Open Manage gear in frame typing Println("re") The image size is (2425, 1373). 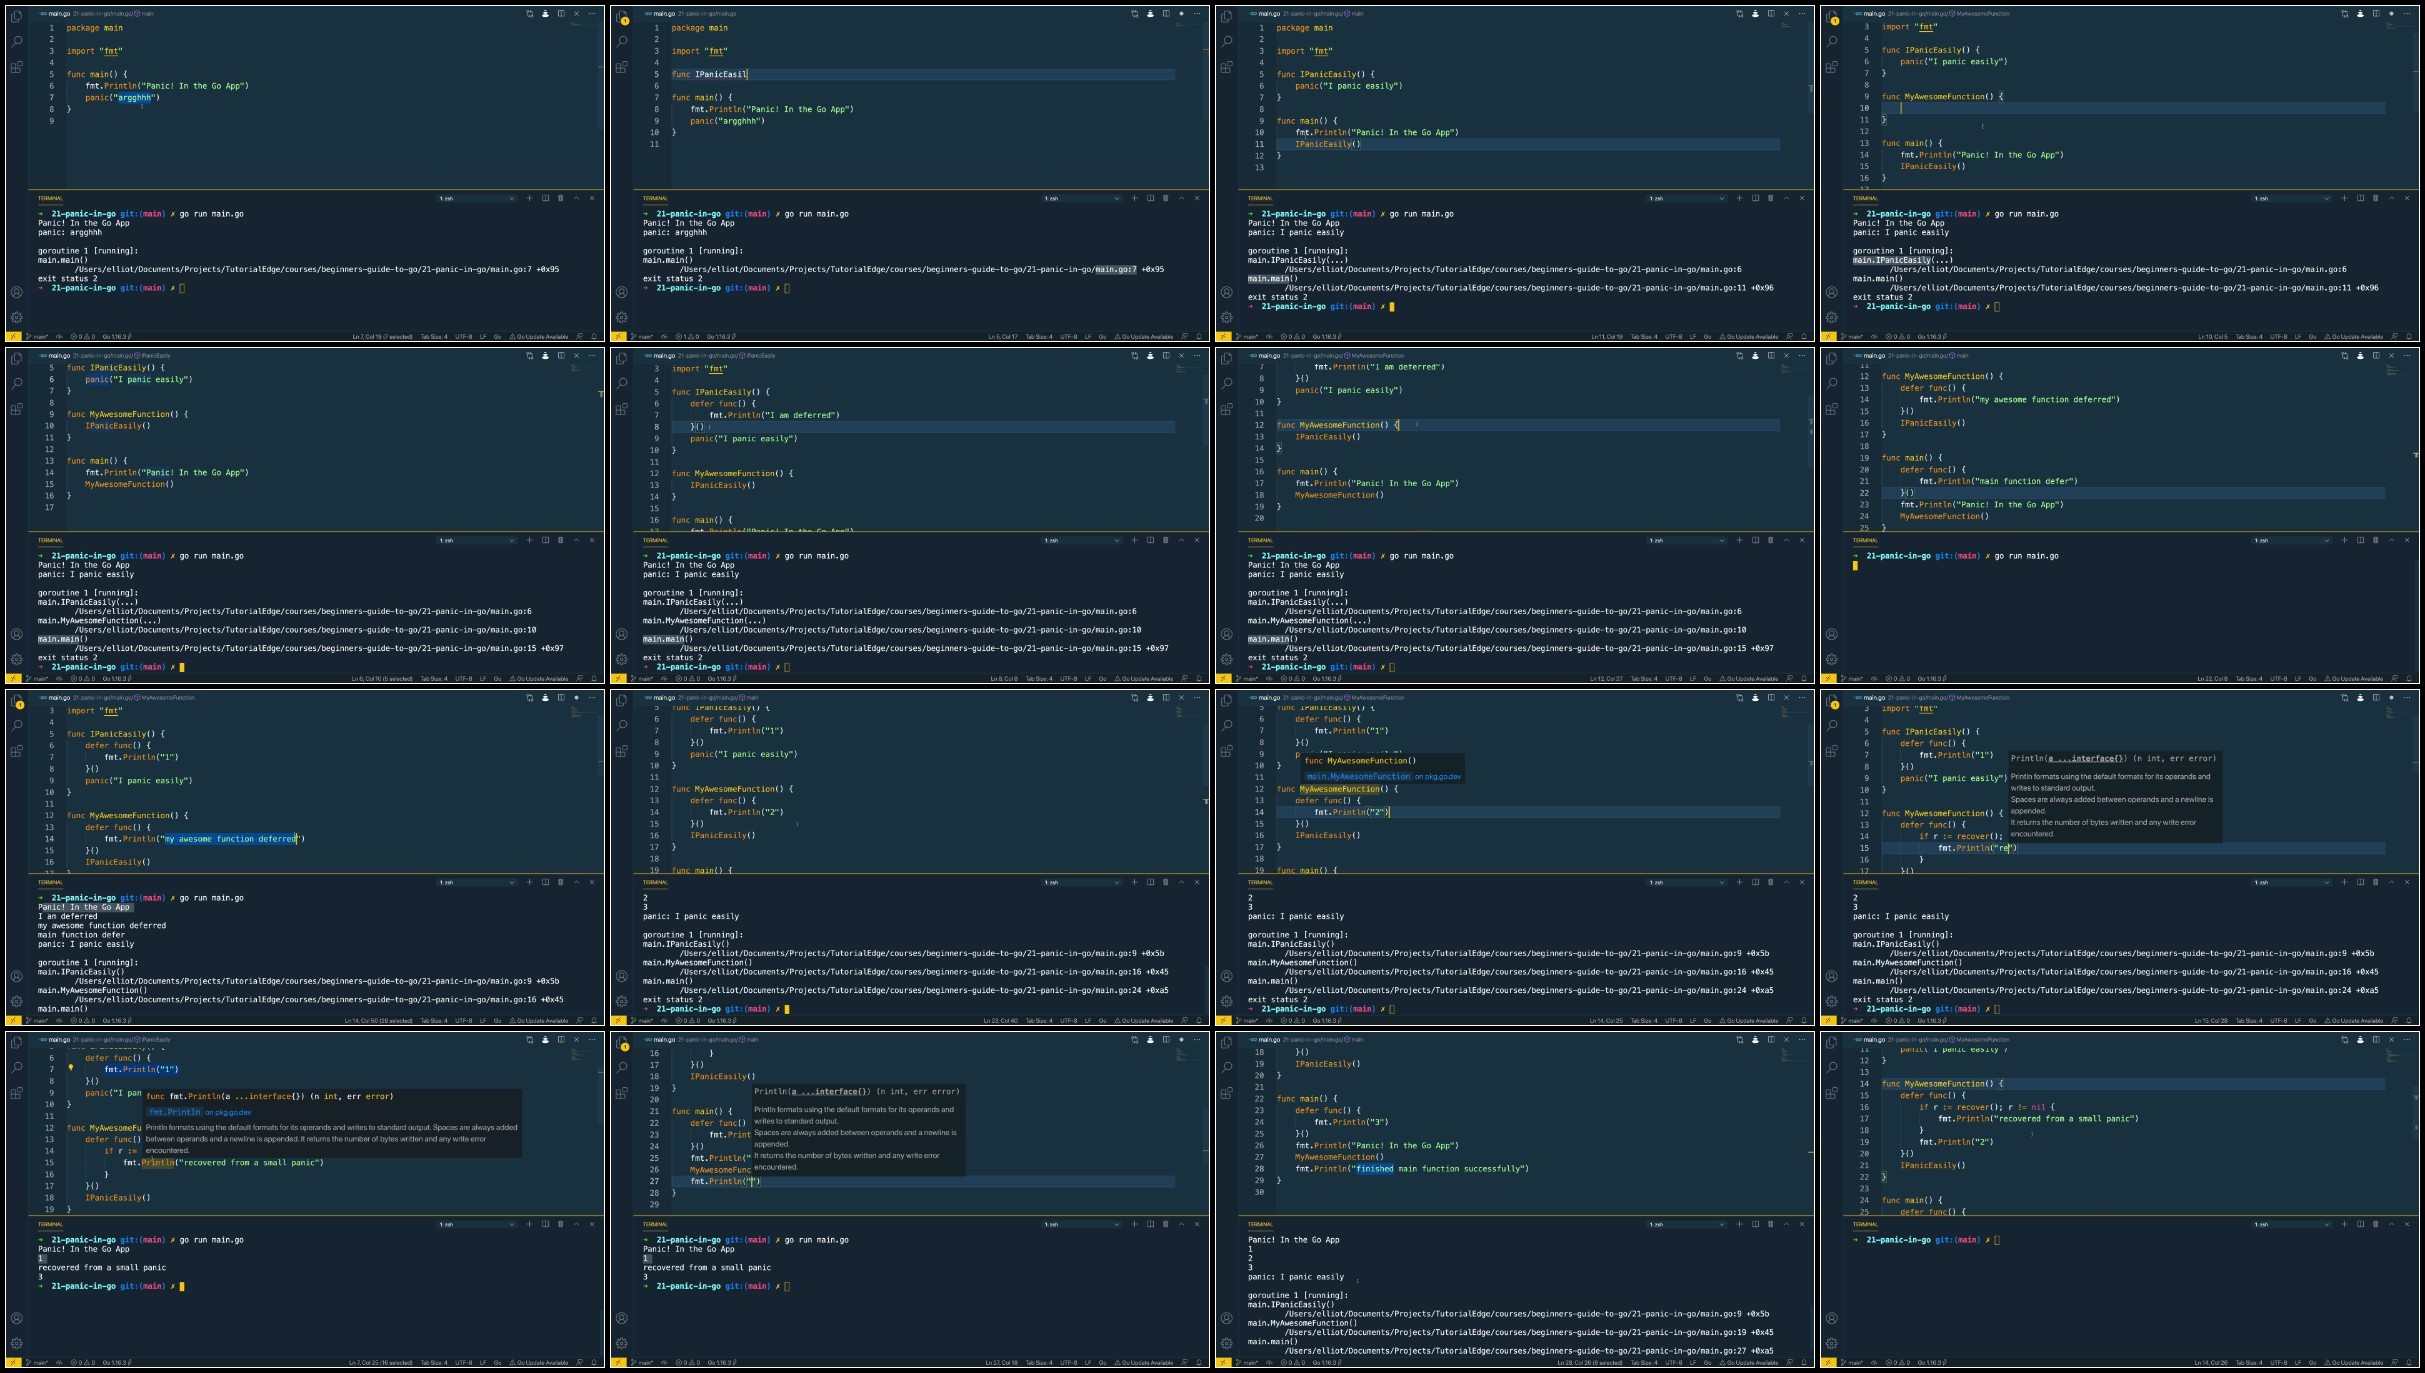click(1832, 1001)
